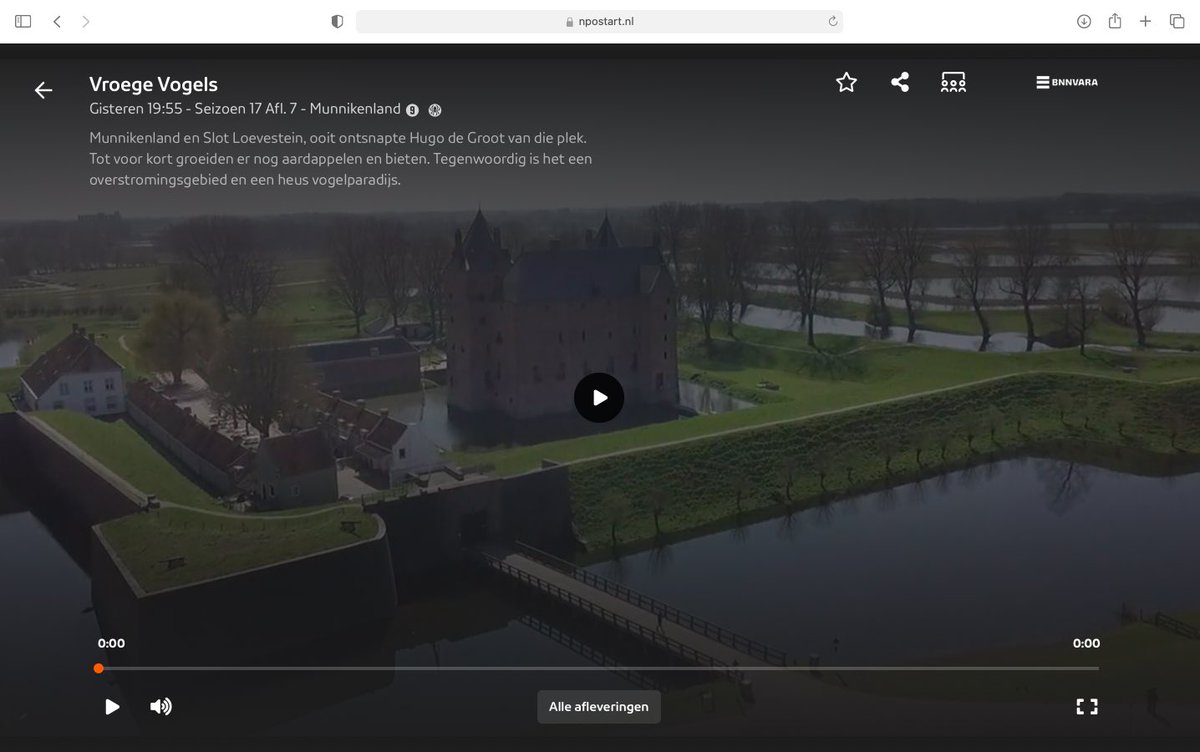The height and width of the screenshot is (752, 1200).
Task: Share the episode via the share icon
Action: click(899, 81)
